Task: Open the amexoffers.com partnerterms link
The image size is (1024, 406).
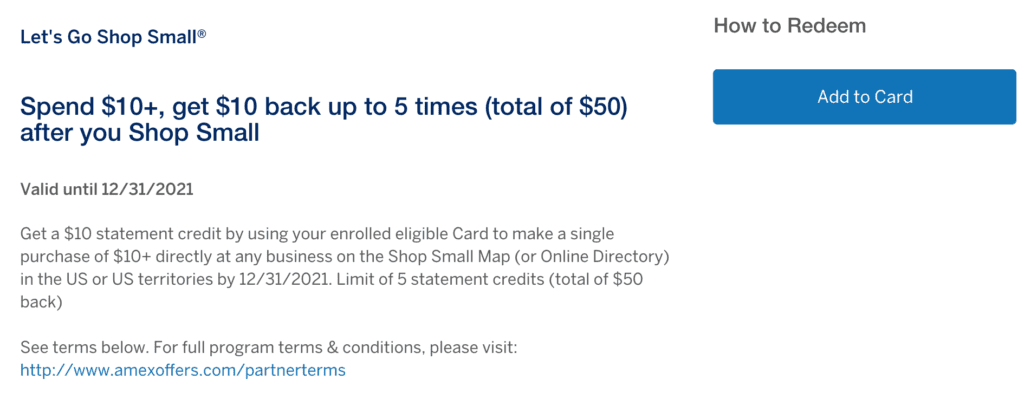Action: (x=182, y=371)
